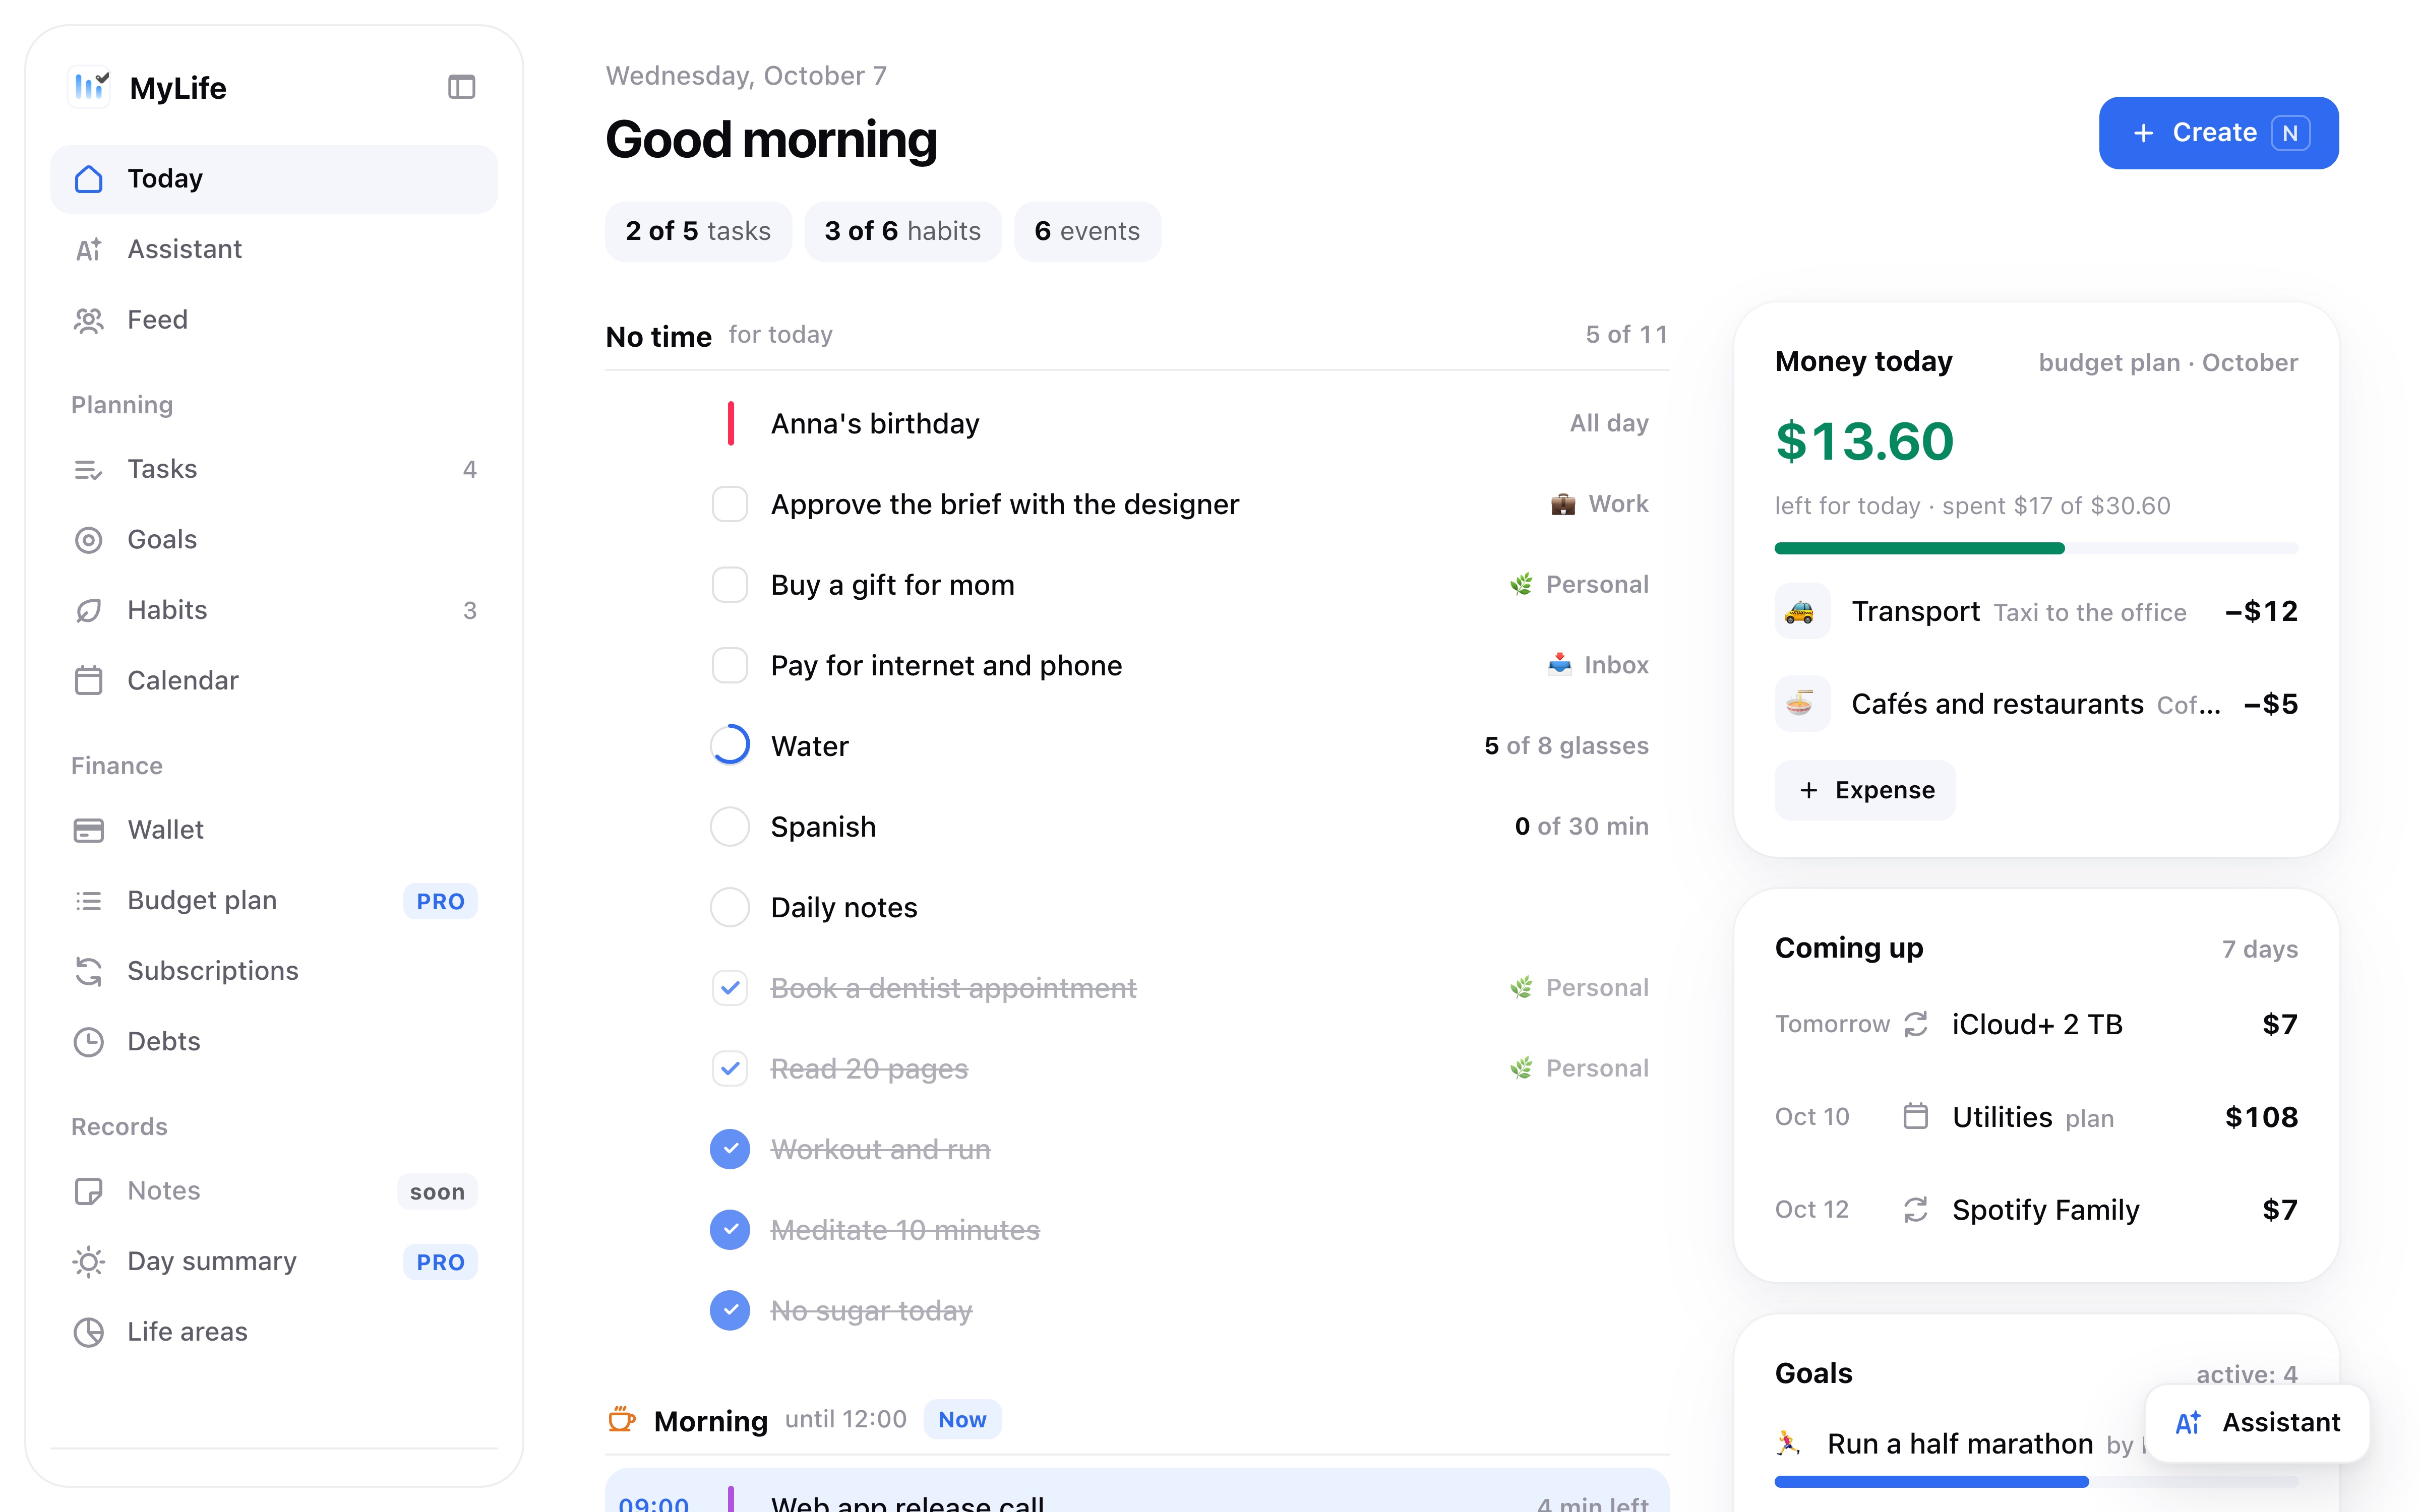Check off Approve the brief with the designer

[x=729, y=504]
